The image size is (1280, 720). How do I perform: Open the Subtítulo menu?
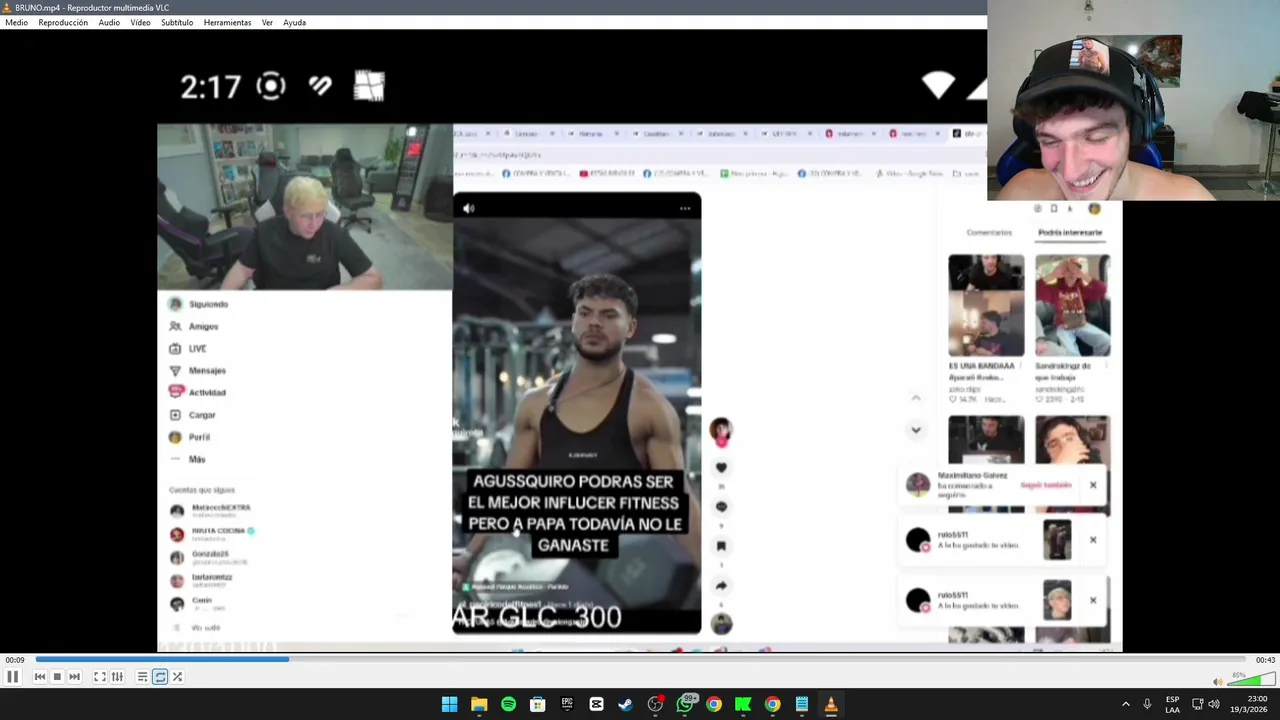pos(177,22)
